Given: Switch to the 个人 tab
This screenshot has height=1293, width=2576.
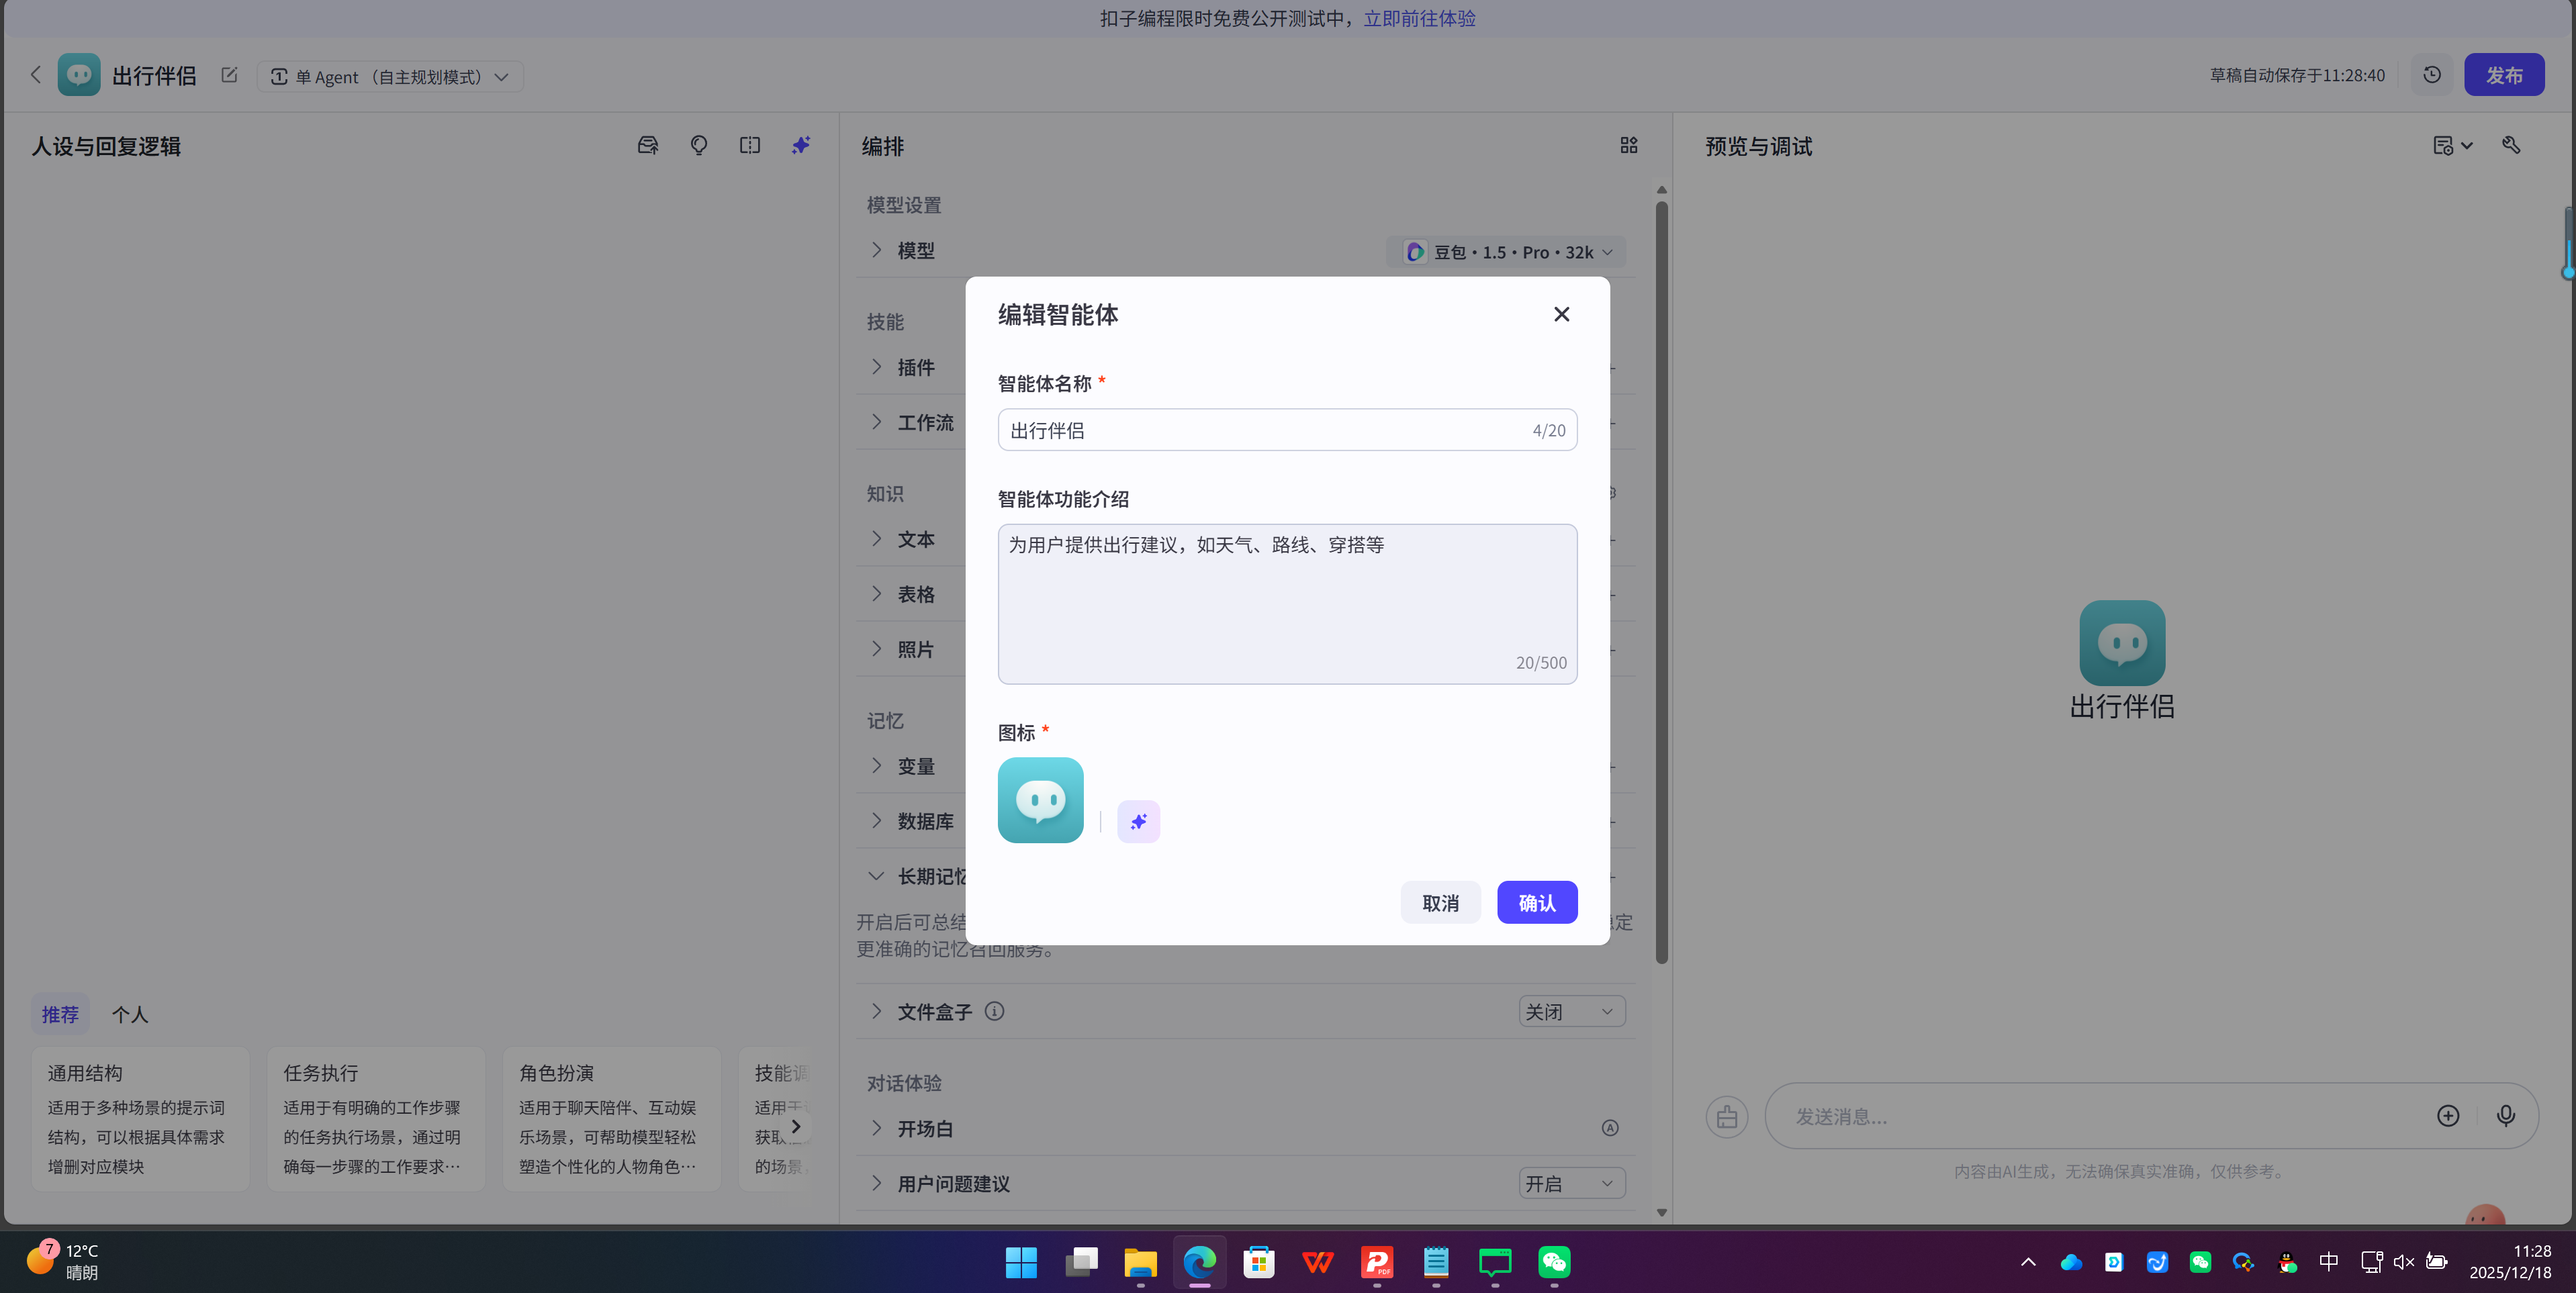Looking at the screenshot, I should tap(130, 1014).
